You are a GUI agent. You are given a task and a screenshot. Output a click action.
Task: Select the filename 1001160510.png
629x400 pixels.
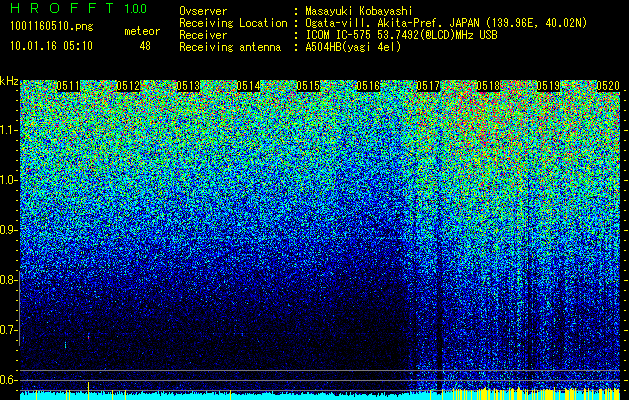[x=52, y=27]
